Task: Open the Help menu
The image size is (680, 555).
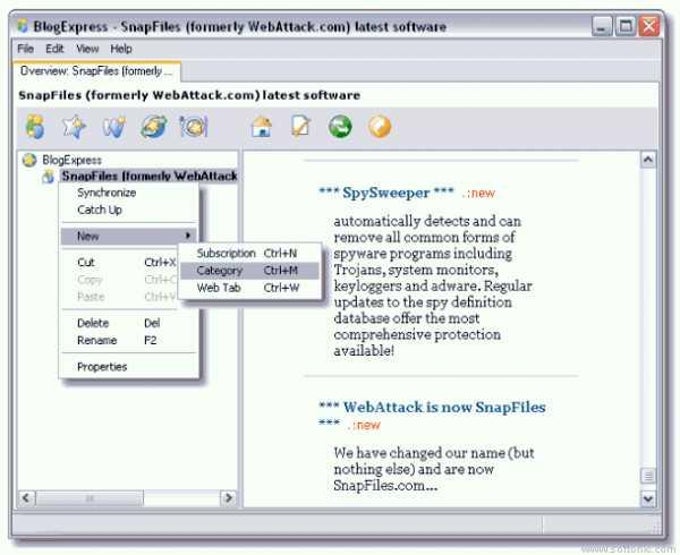Action: [121, 49]
